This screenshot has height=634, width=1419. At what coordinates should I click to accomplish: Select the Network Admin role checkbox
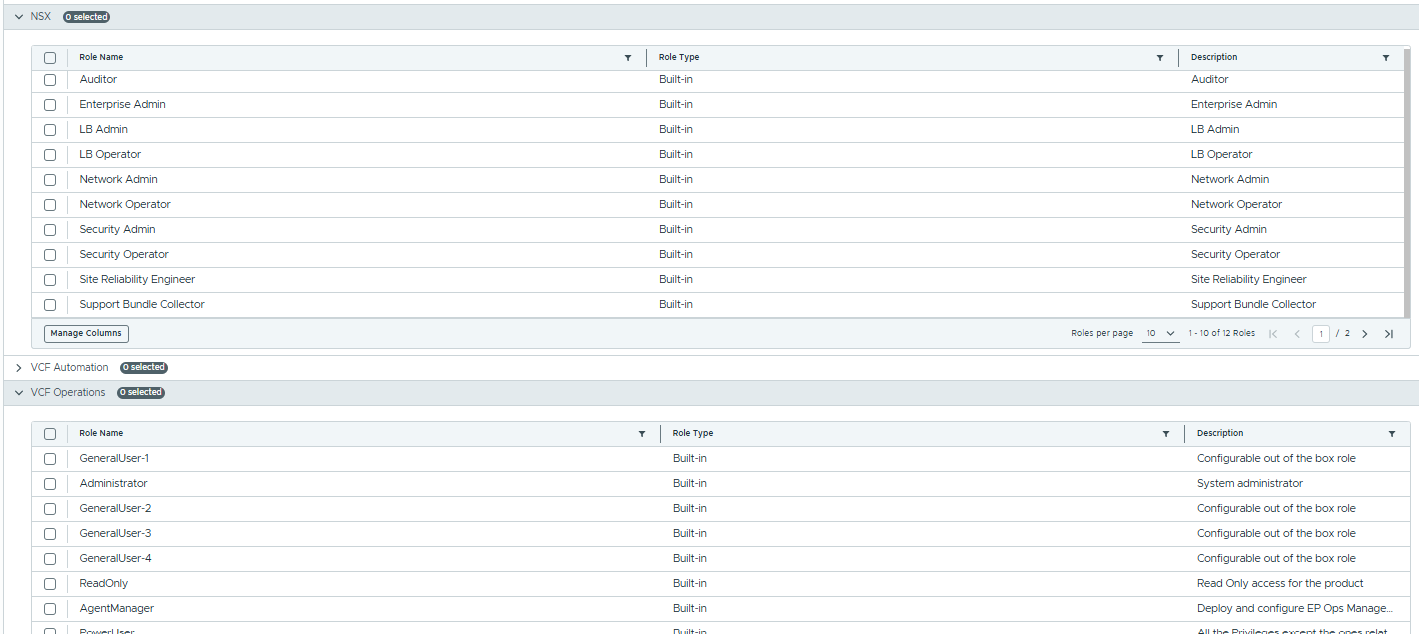coord(50,180)
